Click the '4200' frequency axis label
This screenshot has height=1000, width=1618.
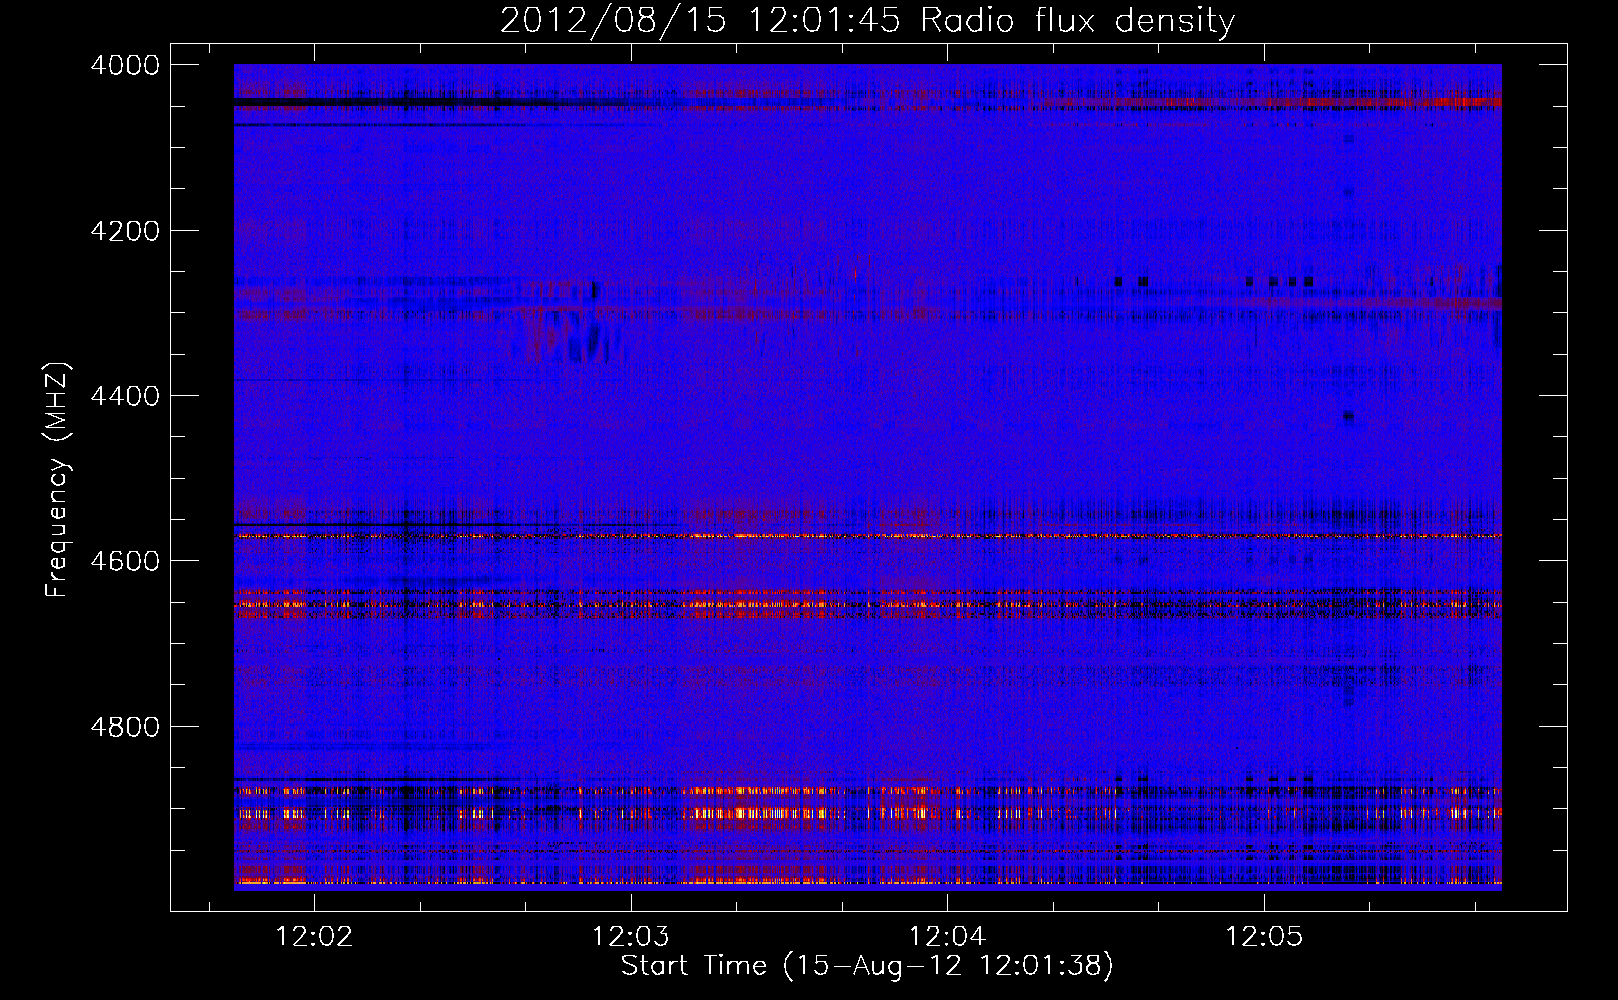point(125,231)
